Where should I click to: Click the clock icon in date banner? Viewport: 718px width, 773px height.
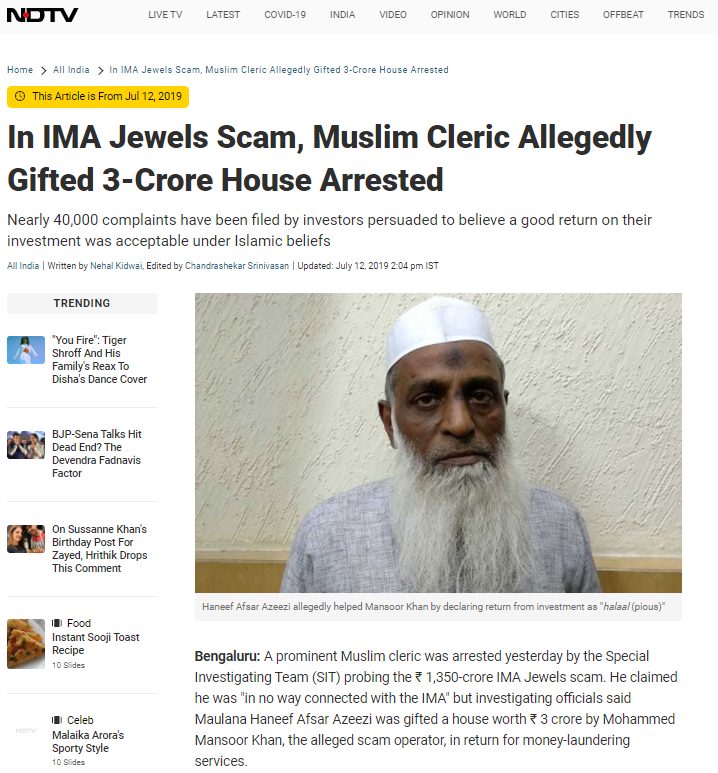pyautogui.click(x=20, y=96)
